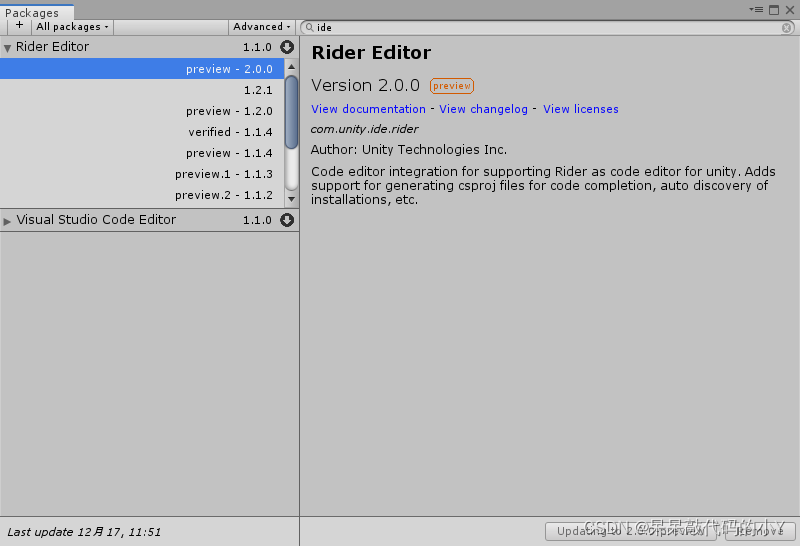This screenshot has width=800, height=546.
Task: Open View documentation link
Action: [x=368, y=109]
